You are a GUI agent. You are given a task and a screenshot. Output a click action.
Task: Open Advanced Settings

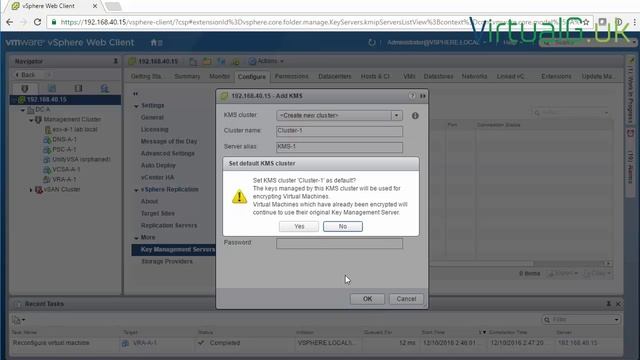[167, 153]
